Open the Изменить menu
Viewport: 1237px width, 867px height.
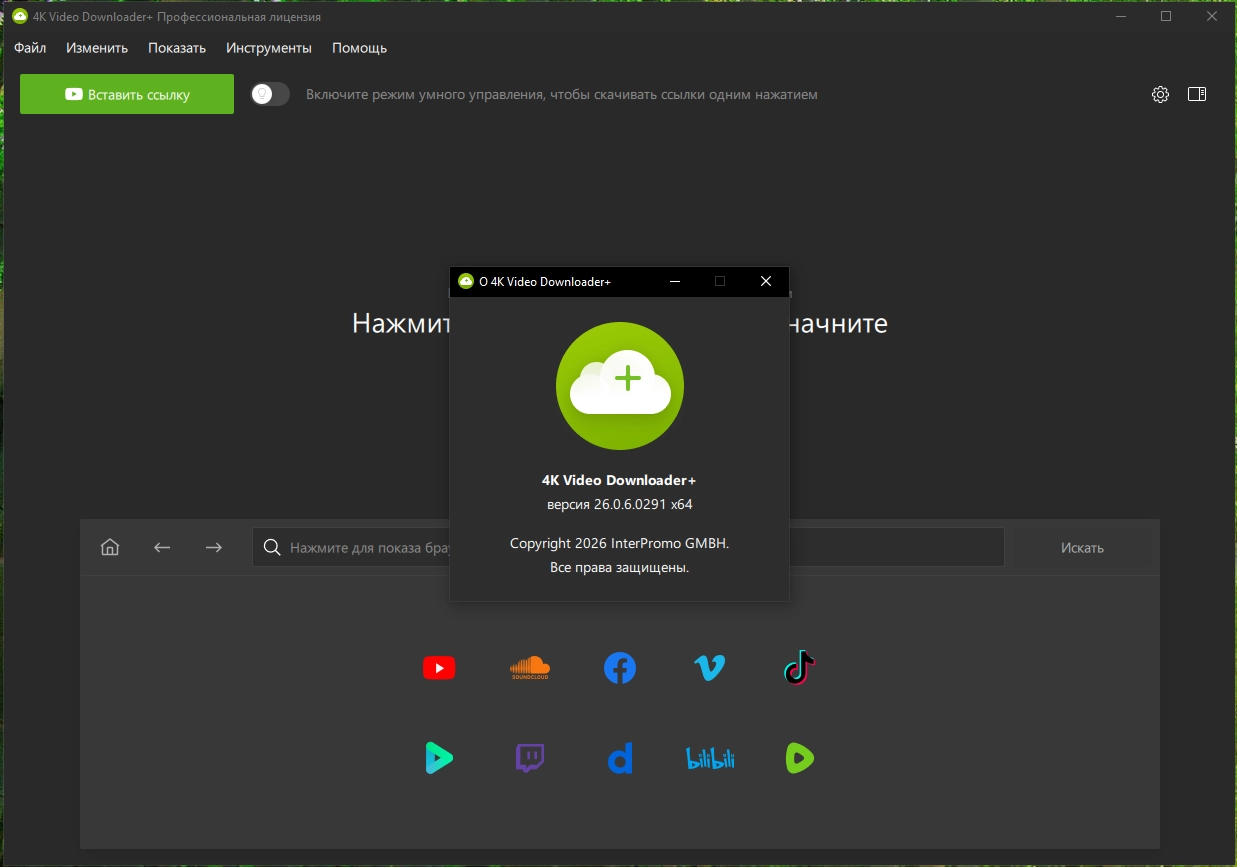(x=97, y=48)
